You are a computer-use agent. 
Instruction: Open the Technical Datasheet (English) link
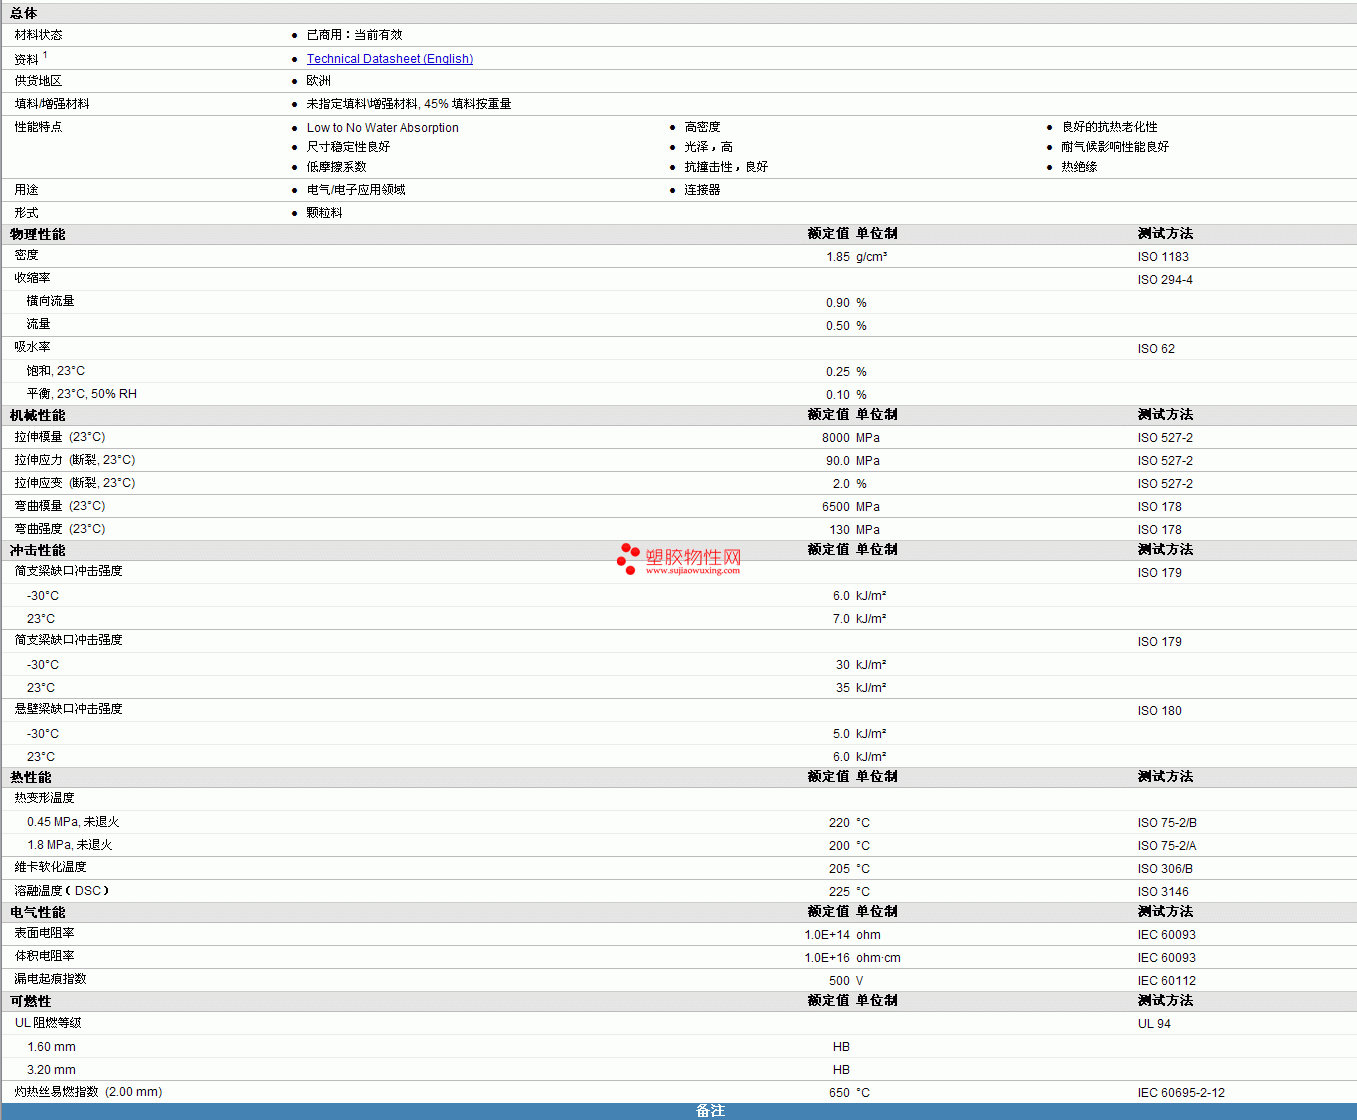(x=389, y=59)
